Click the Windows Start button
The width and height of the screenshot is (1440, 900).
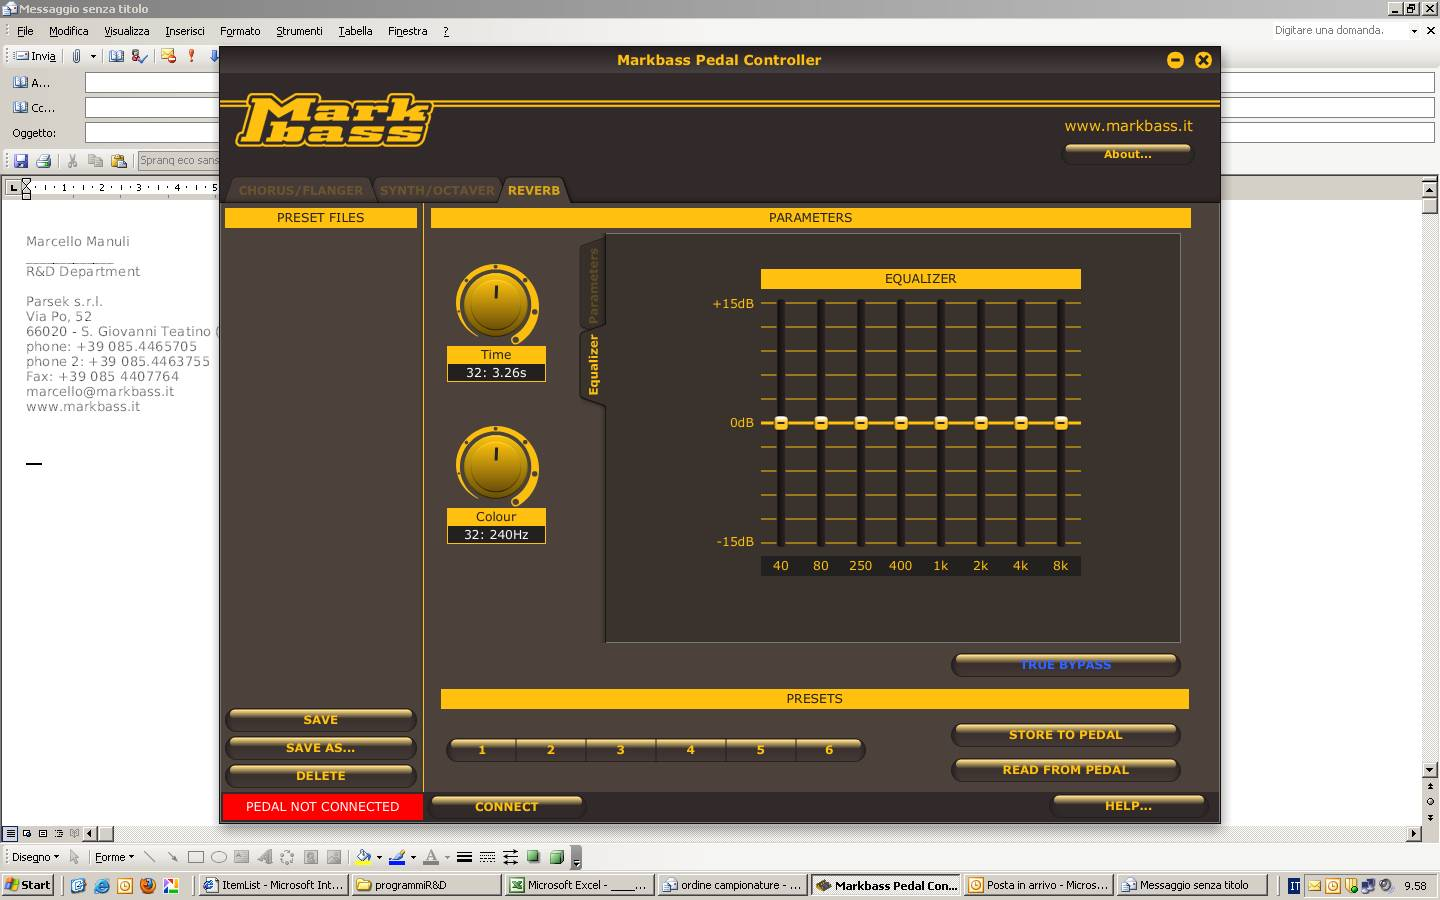point(28,885)
